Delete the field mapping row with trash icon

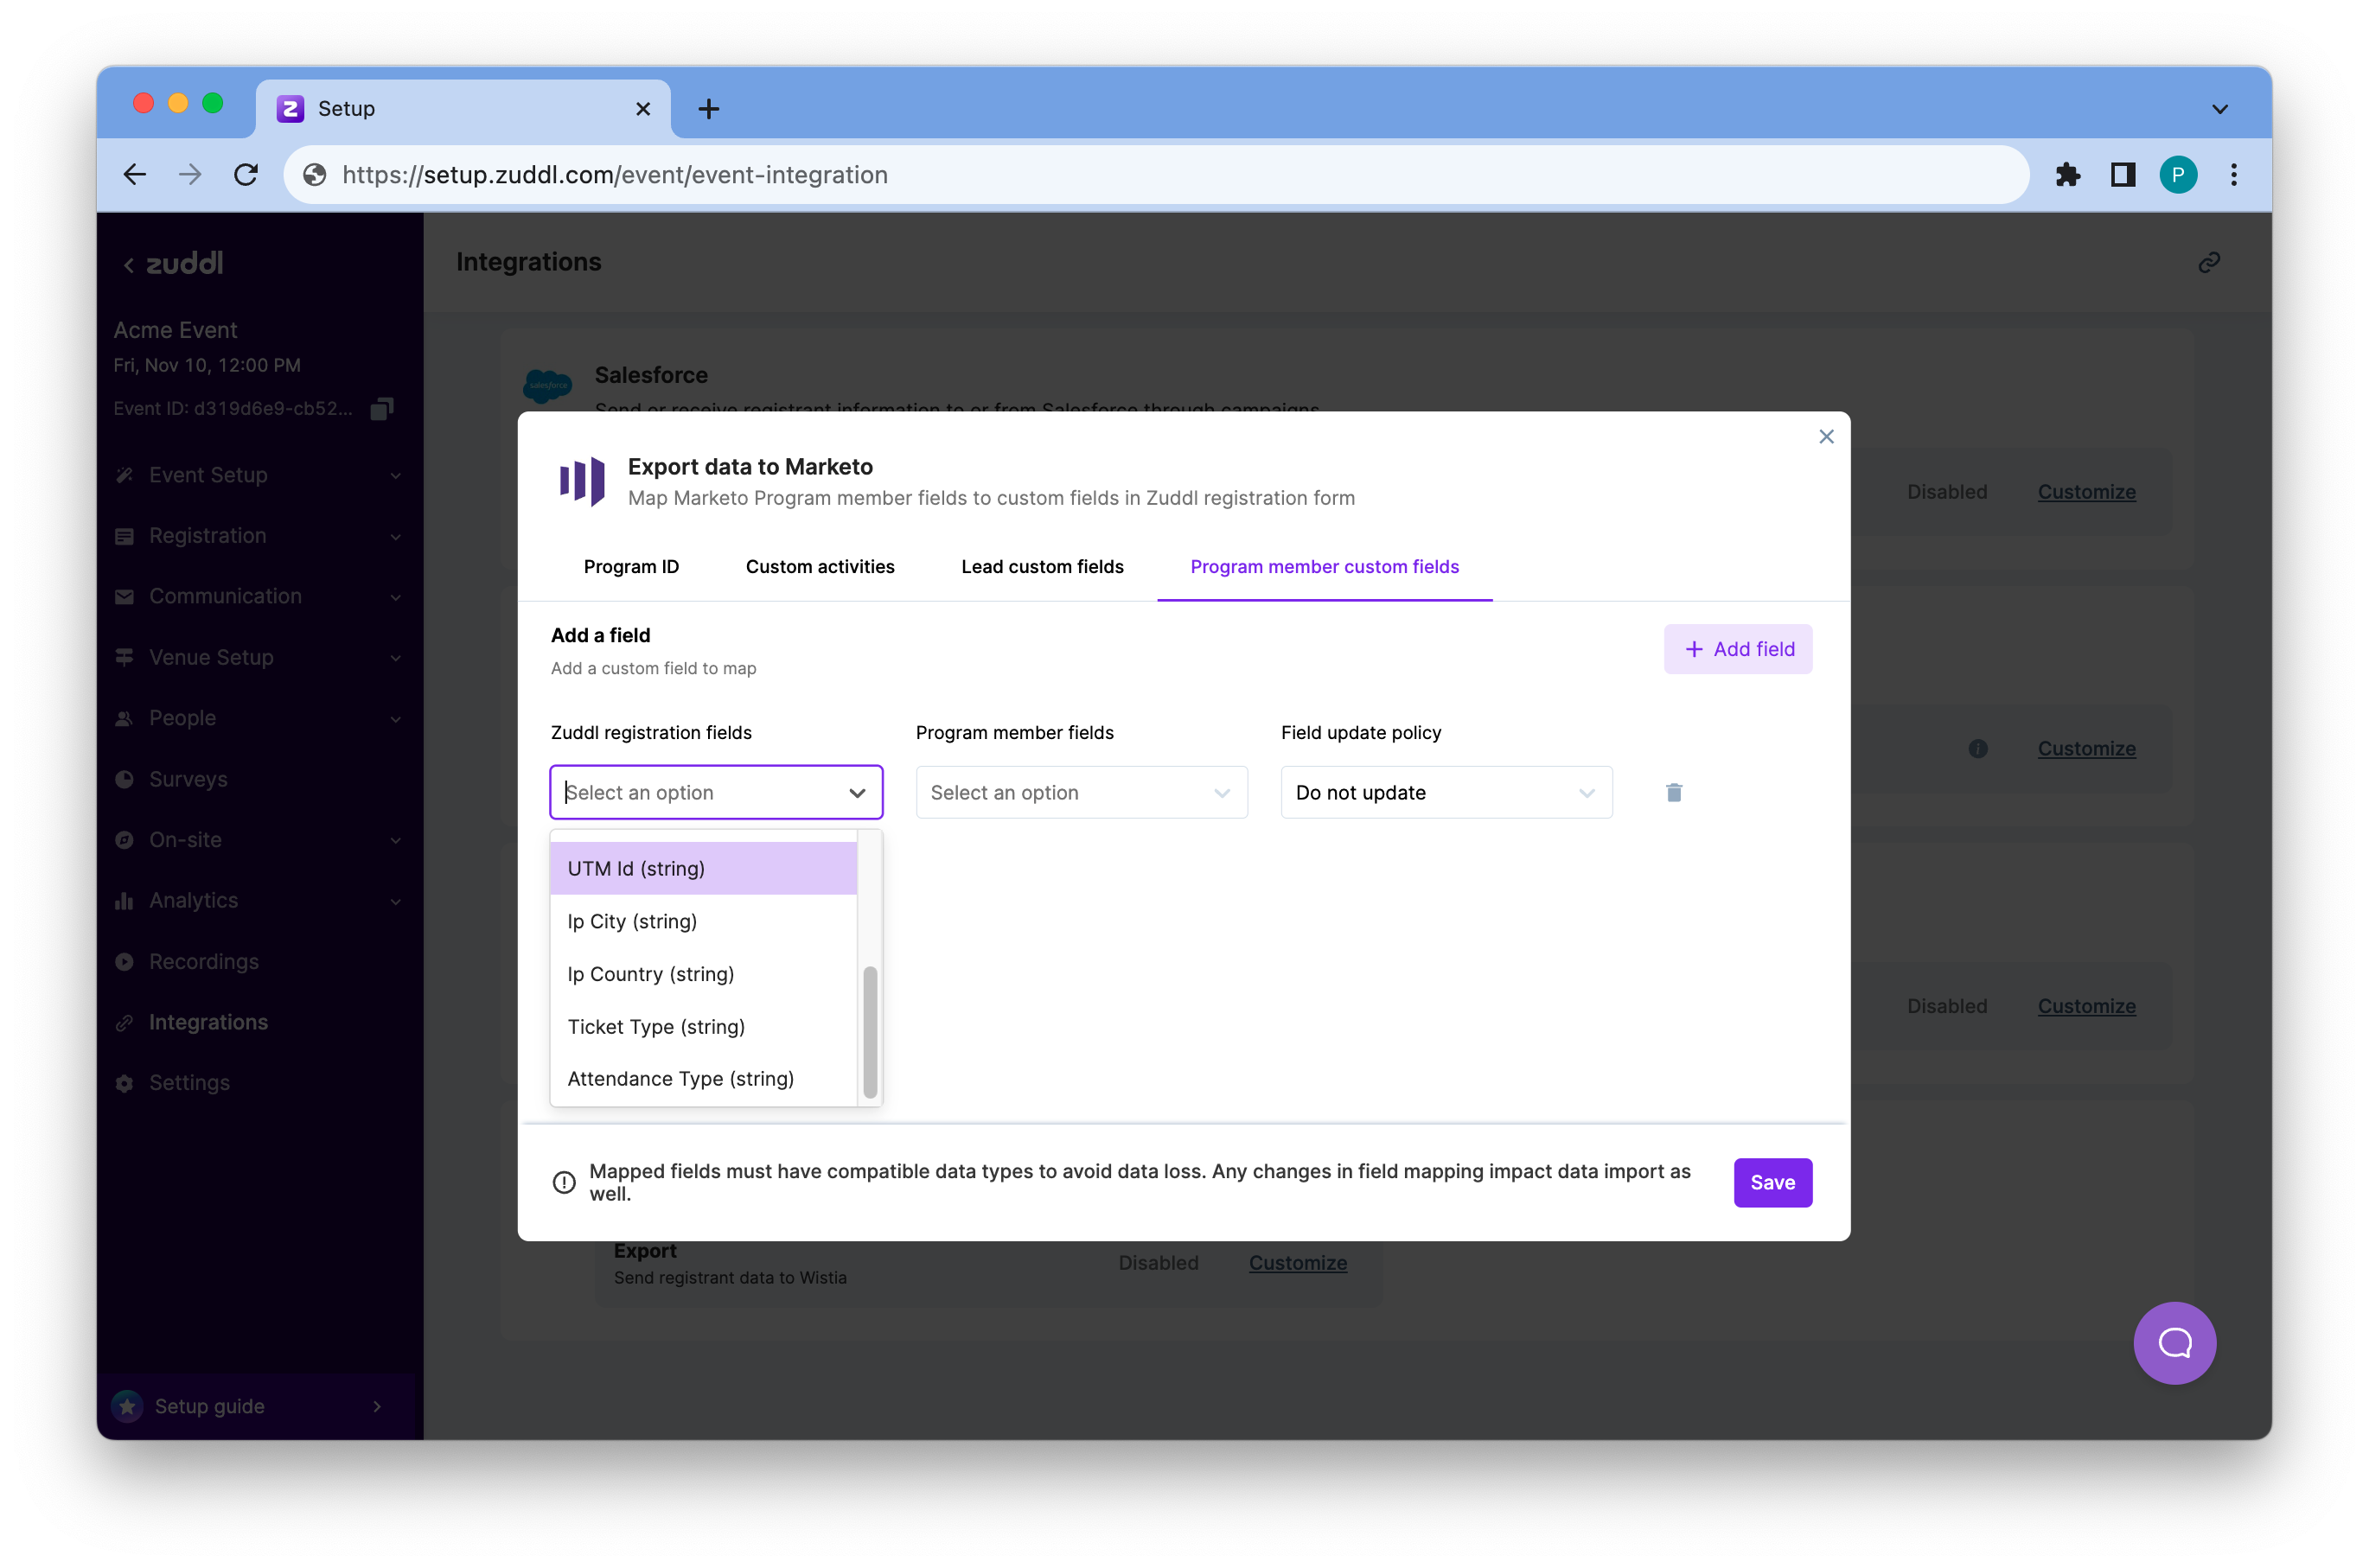tap(1674, 792)
